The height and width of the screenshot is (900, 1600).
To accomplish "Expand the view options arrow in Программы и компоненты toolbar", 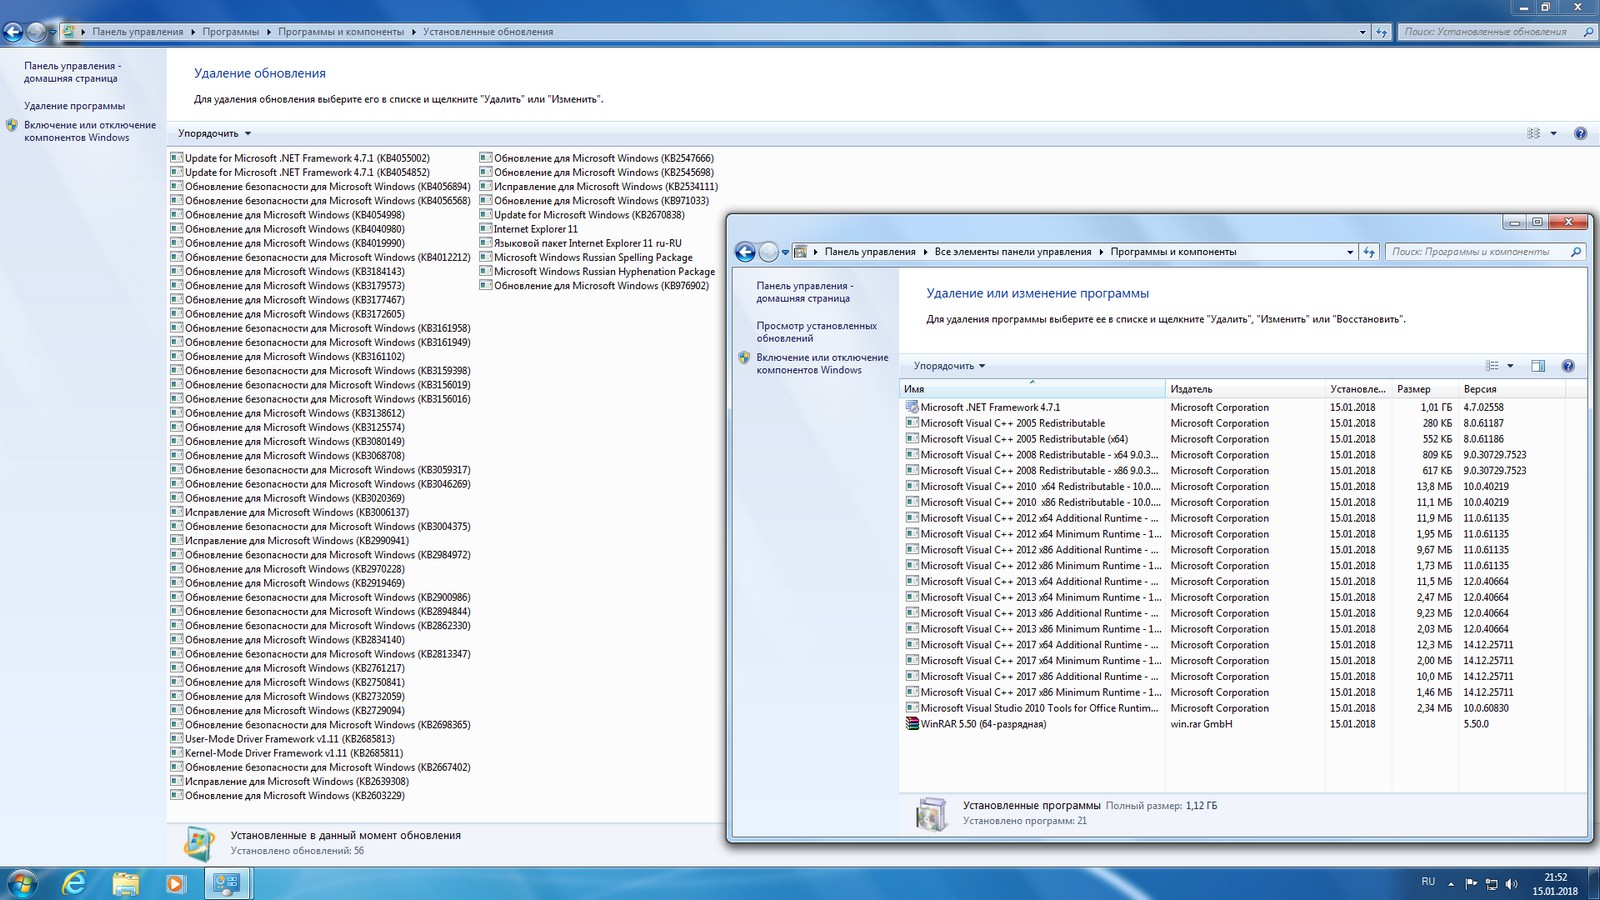I will click(1510, 366).
